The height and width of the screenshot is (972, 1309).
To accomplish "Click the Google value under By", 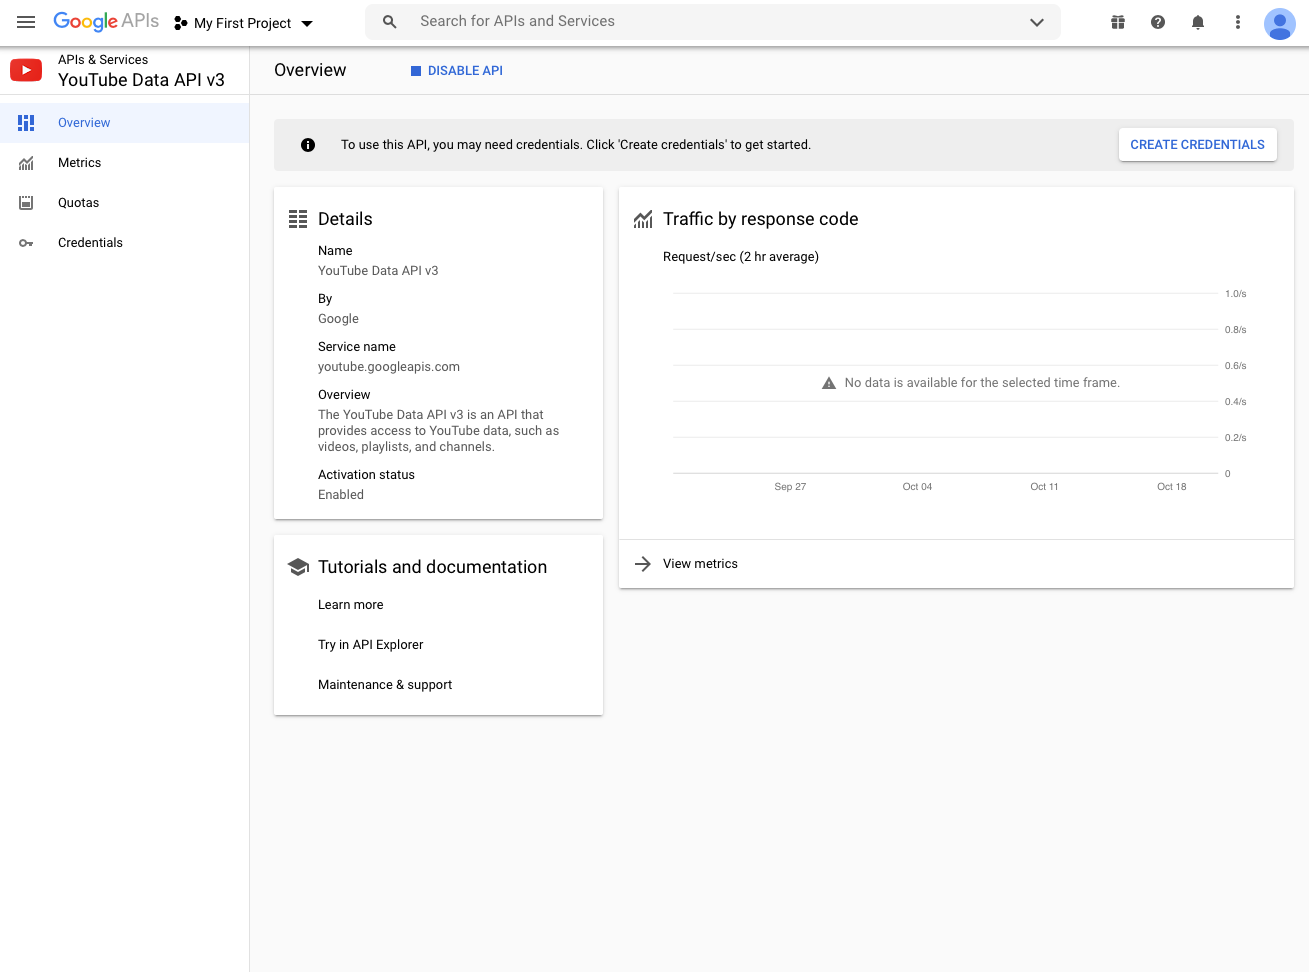I will point(338,319).
